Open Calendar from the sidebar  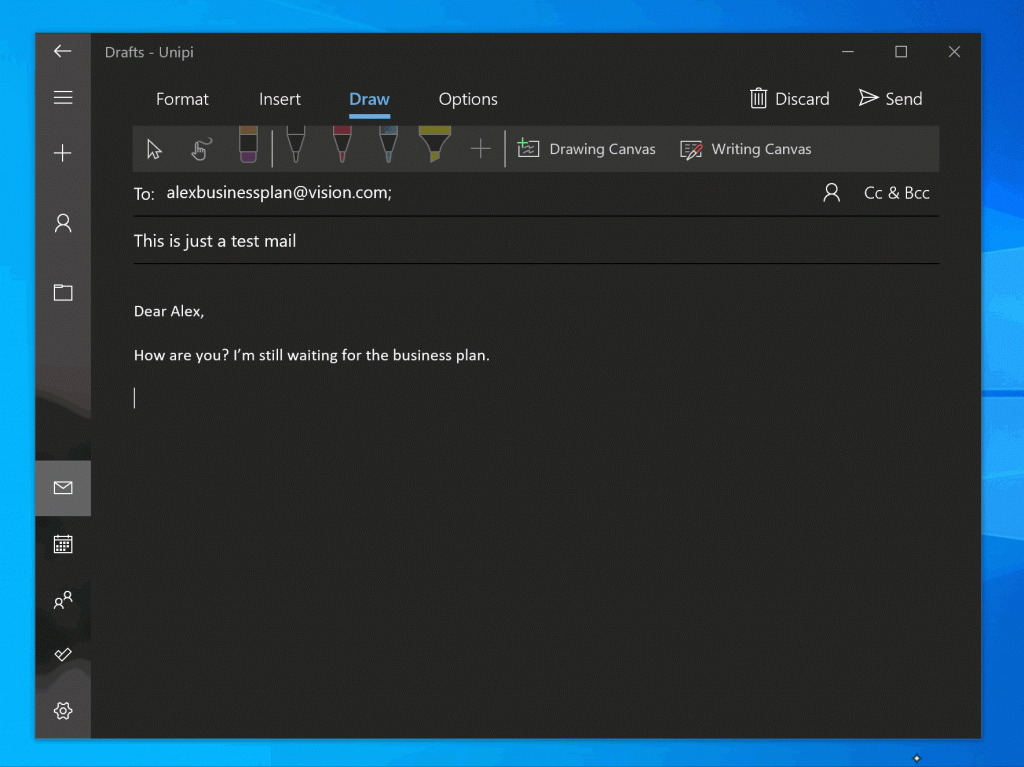[x=63, y=543]
